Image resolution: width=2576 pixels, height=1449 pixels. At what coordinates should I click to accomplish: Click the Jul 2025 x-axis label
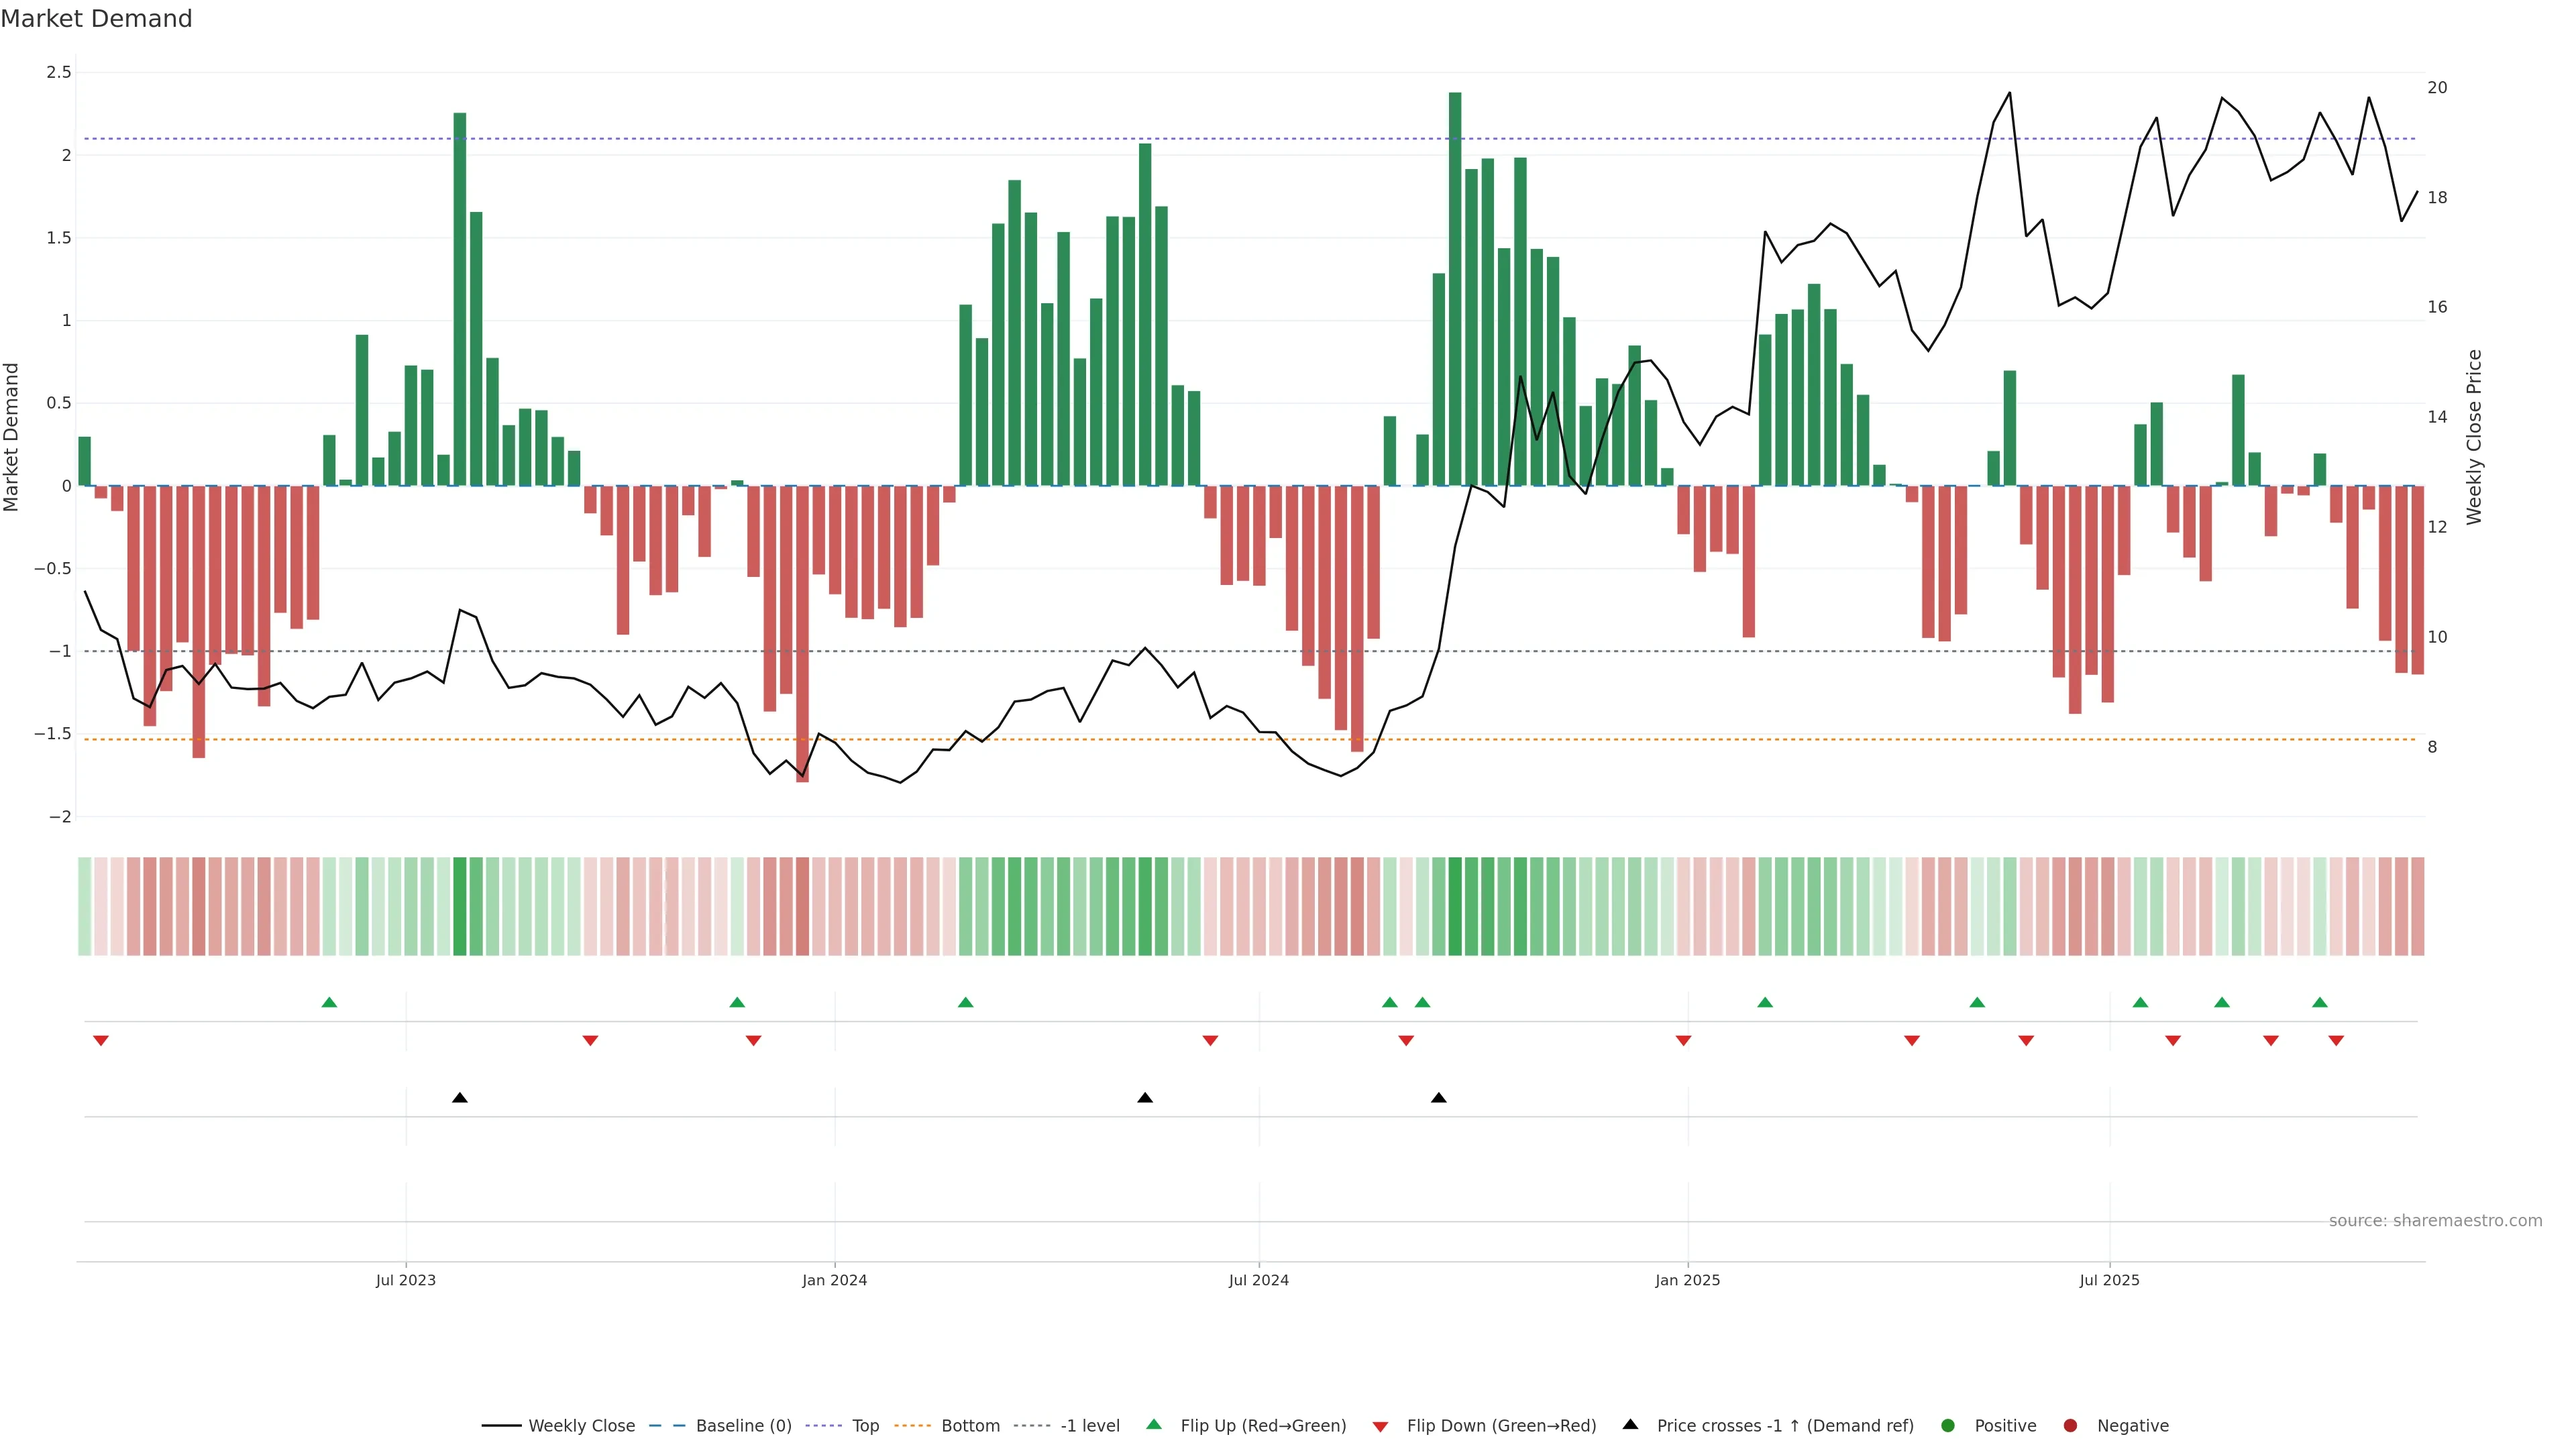[x=2109, y=1280]
